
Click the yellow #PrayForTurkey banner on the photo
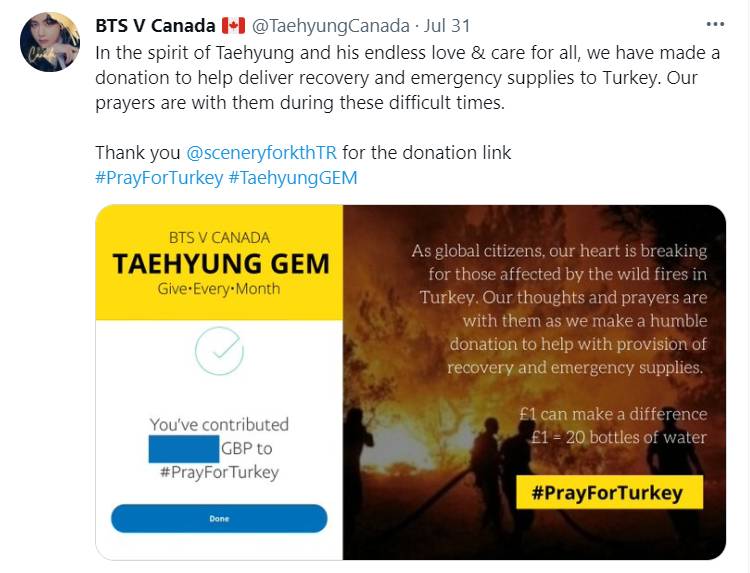click(x=610, y=493)
